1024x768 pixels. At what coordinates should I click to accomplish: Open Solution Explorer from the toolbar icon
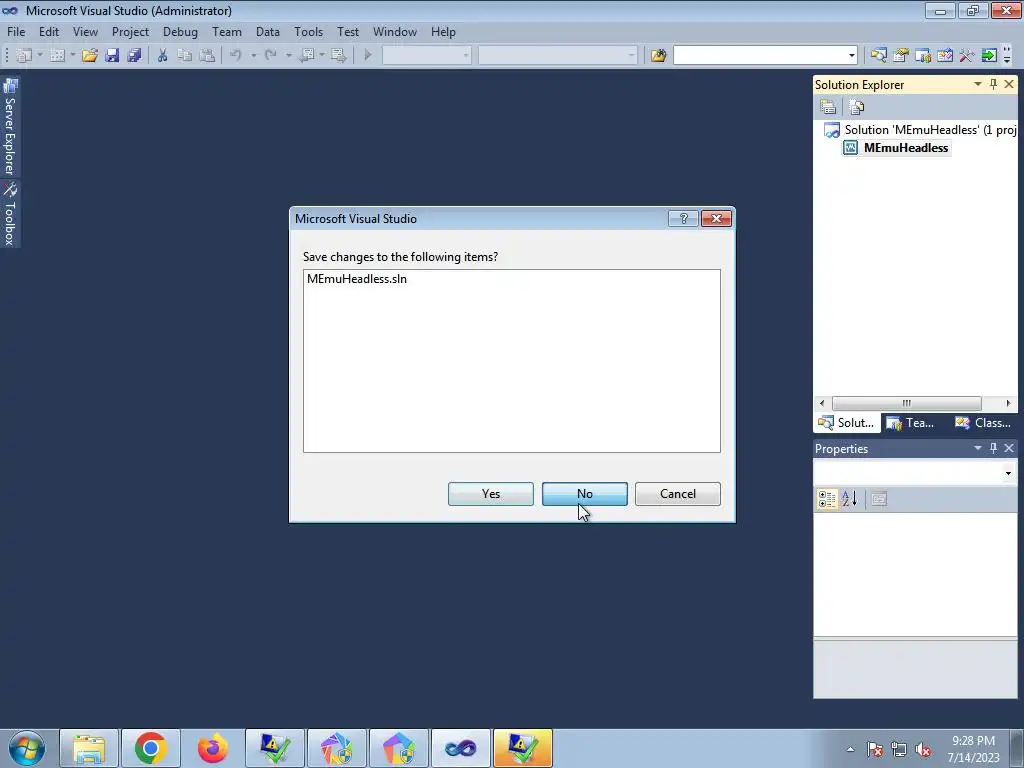(878, 56)
